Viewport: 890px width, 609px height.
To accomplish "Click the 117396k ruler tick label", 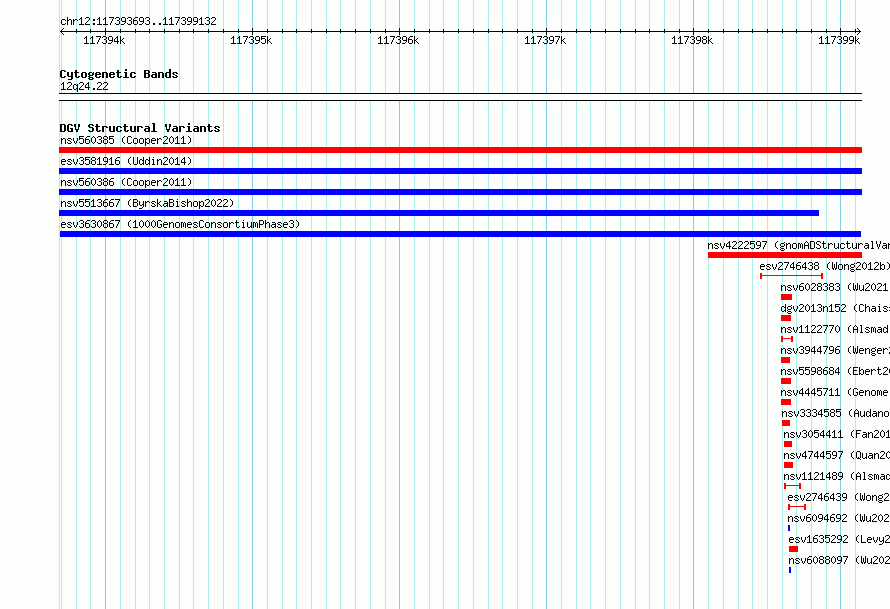I will pos(398,40).
